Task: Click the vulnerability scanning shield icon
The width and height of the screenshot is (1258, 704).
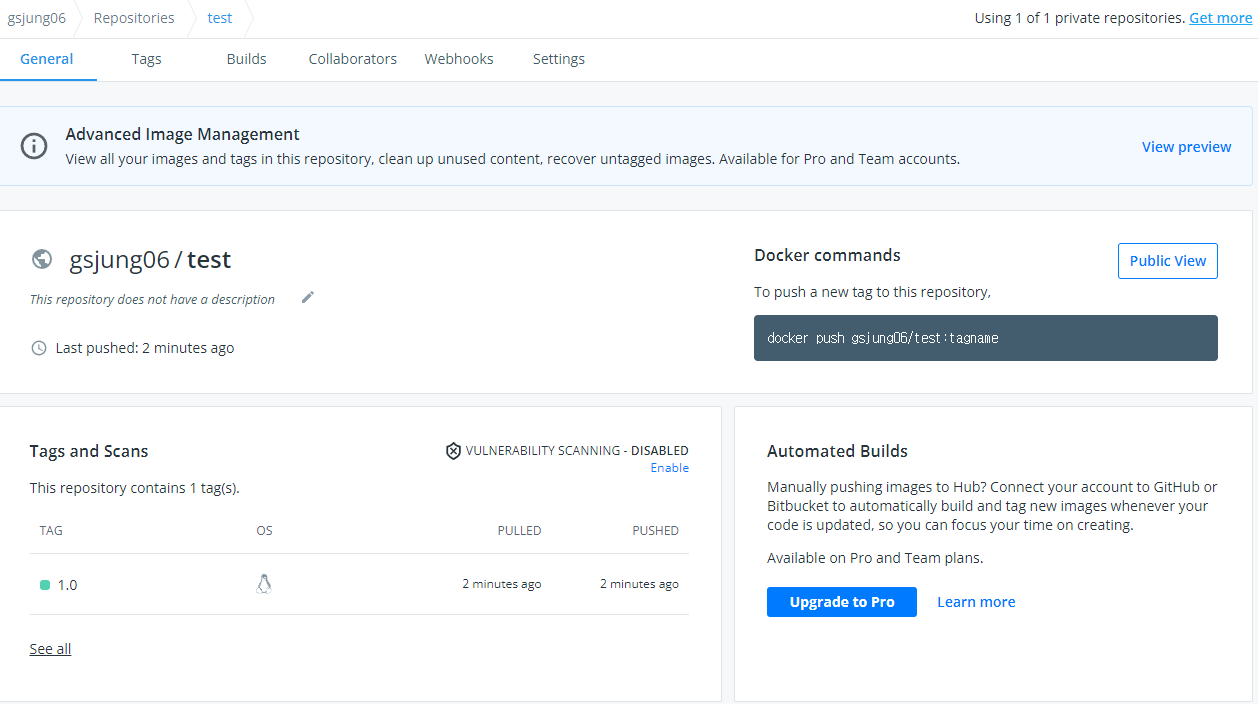Action: click(x=453, y=451)
